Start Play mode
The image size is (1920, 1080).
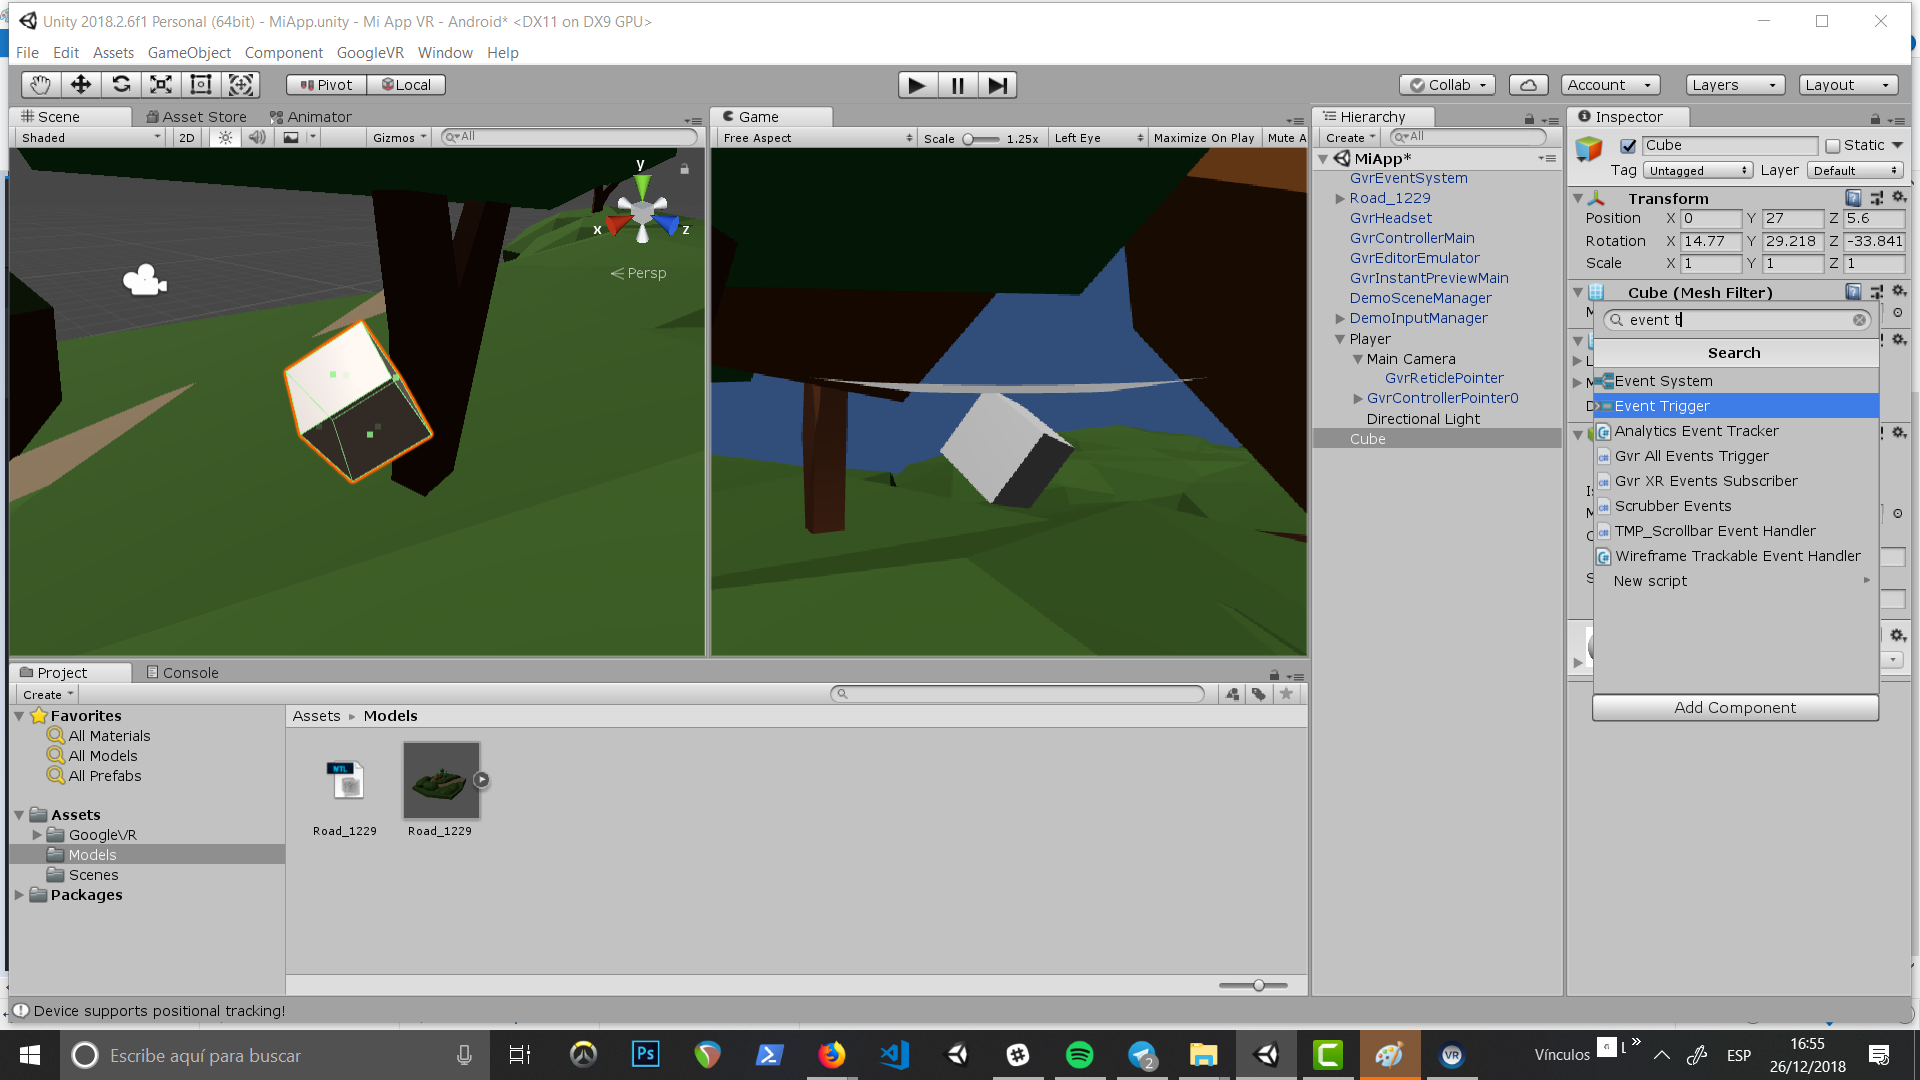coord(917,85)
